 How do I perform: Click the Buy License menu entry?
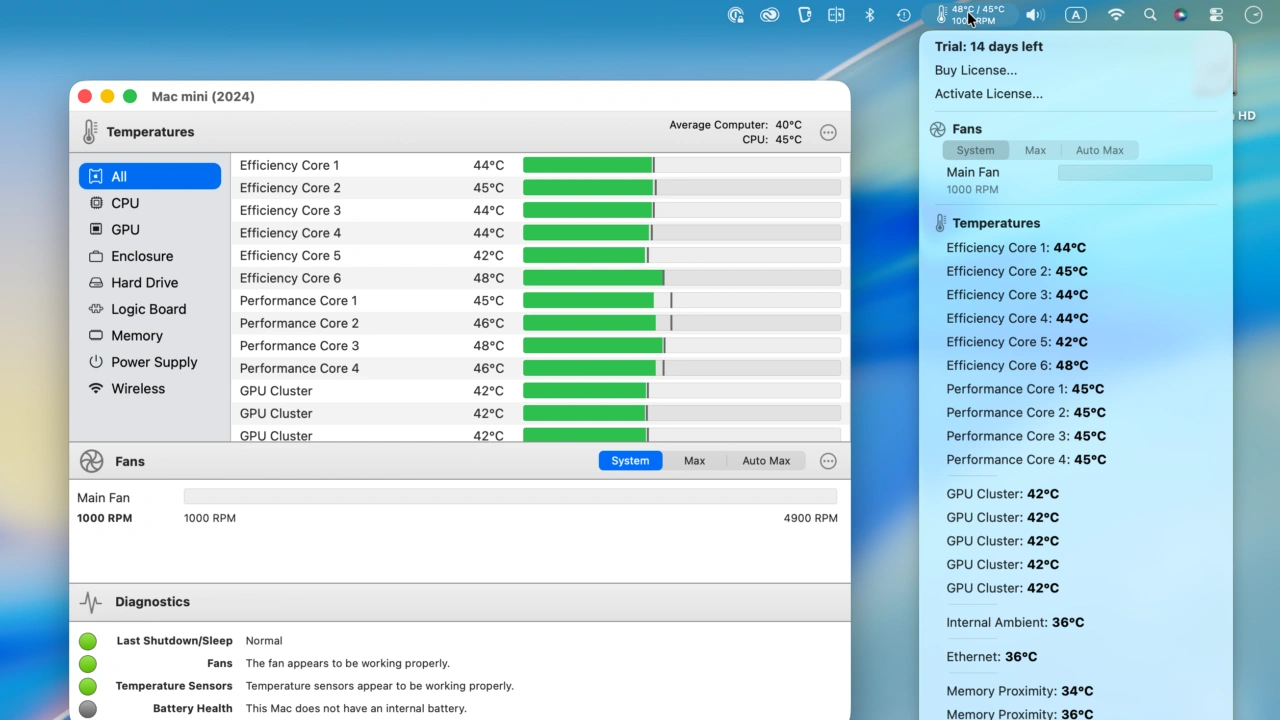[975, 70]
